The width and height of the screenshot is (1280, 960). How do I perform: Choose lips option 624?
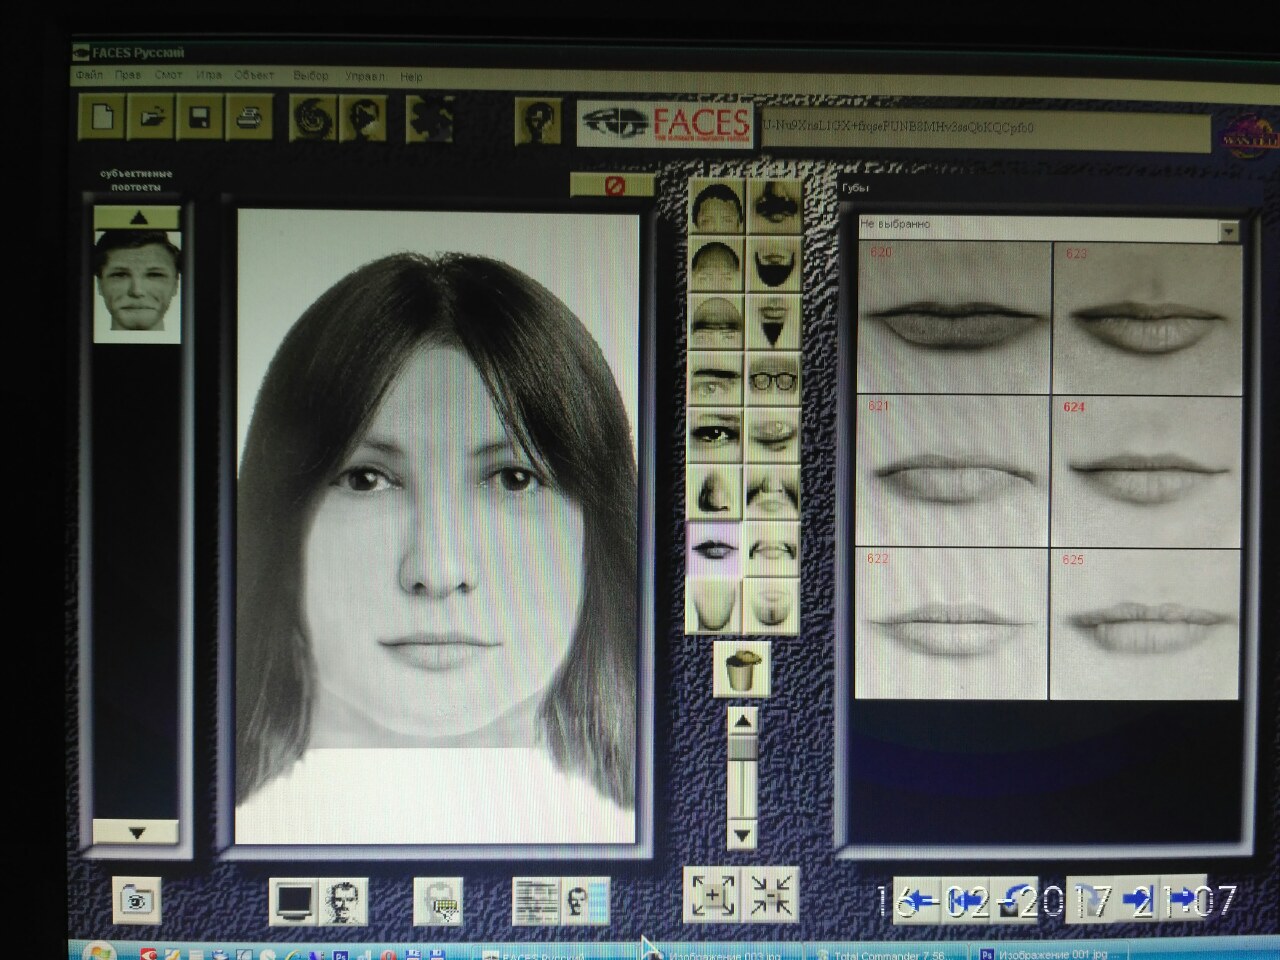1146,470
